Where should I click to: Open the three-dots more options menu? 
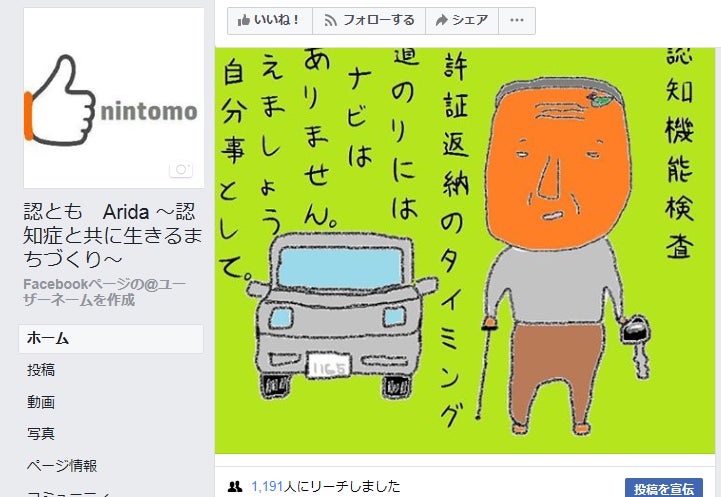tap(517, 21)
